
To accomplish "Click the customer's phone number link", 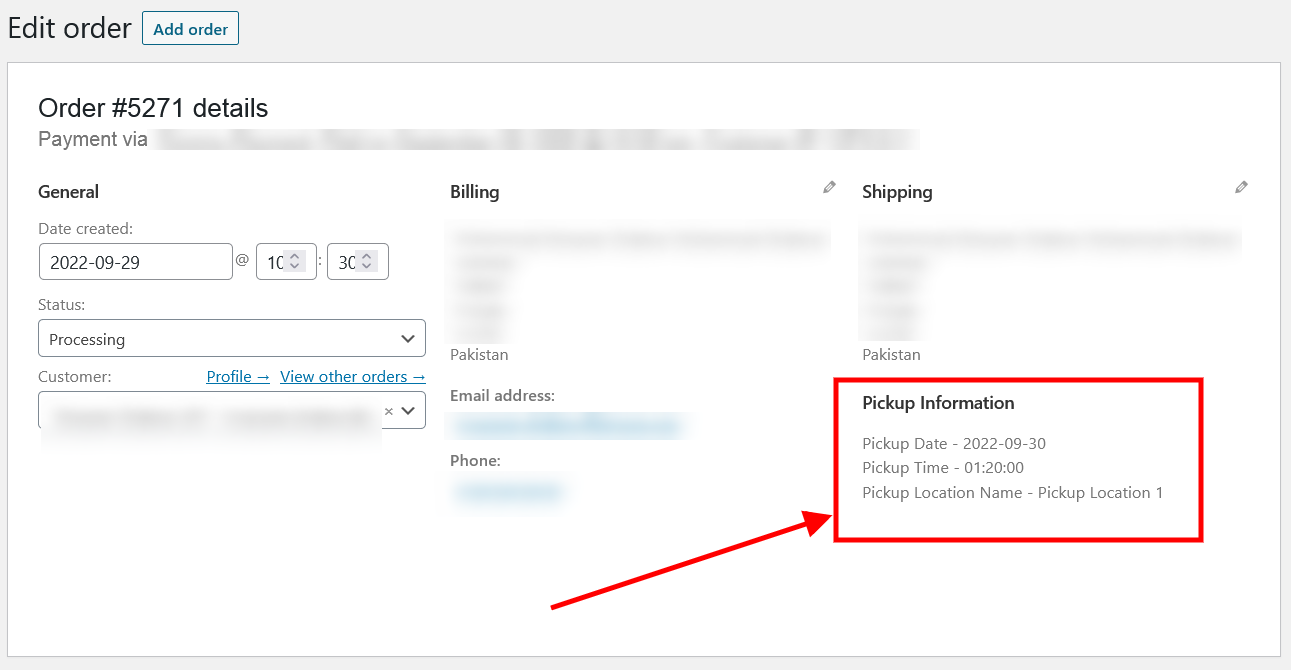I will pyautogui.click(x=510, y=491).
